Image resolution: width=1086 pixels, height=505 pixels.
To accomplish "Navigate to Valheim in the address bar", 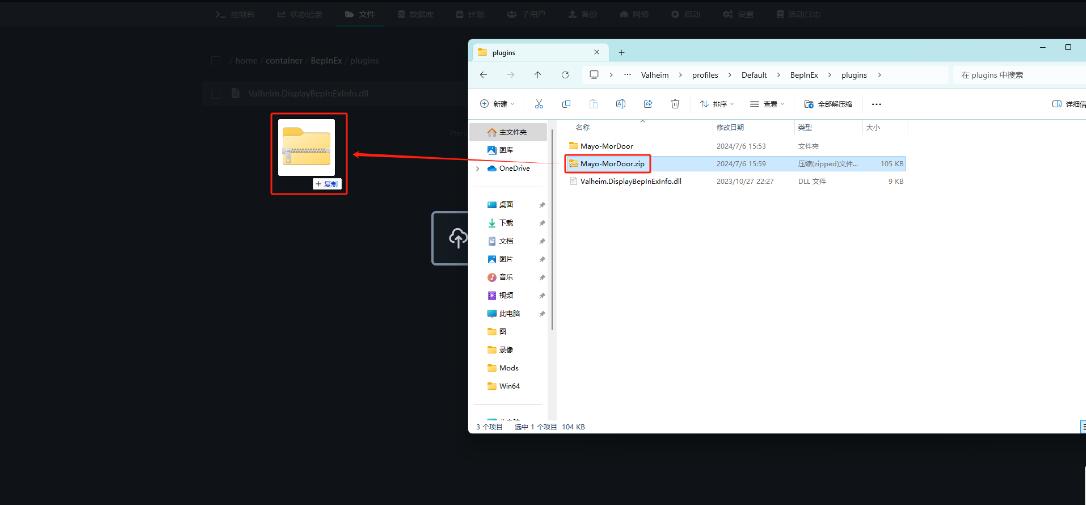I will tap(655, 75).
